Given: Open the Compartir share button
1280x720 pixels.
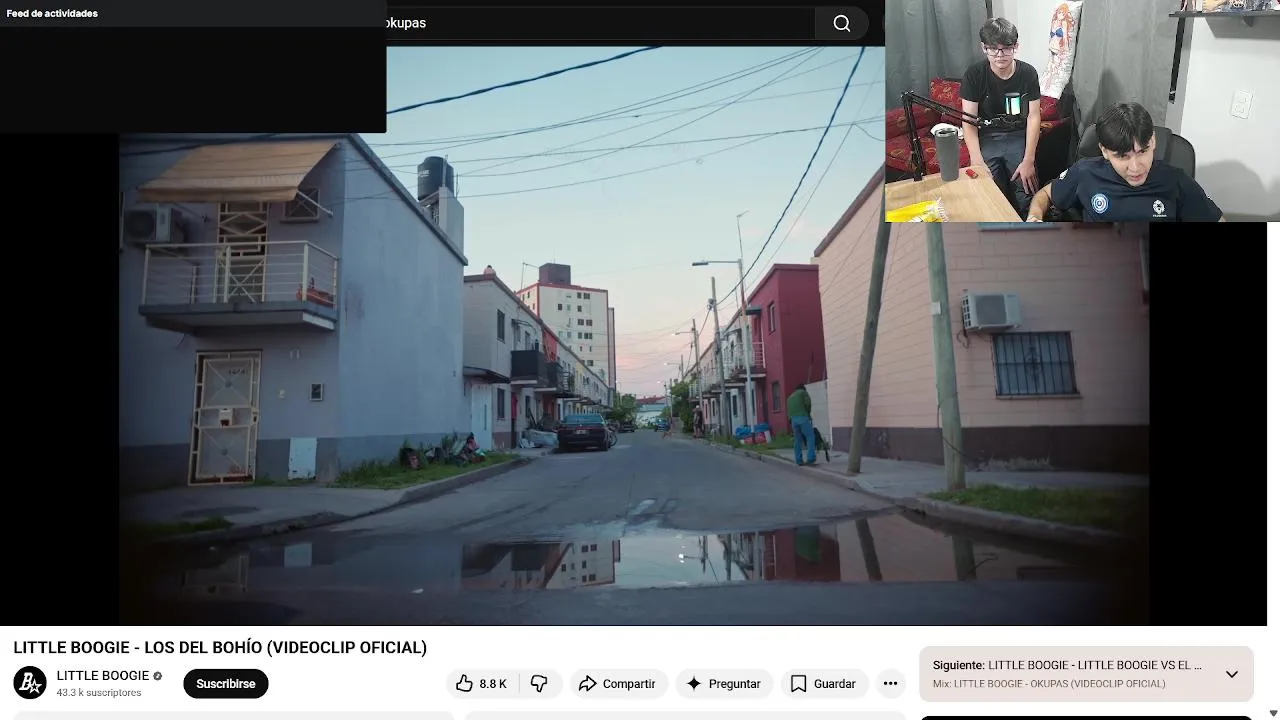Looking at the screenshot, I should pyautogui.click(x=618, y=684).
